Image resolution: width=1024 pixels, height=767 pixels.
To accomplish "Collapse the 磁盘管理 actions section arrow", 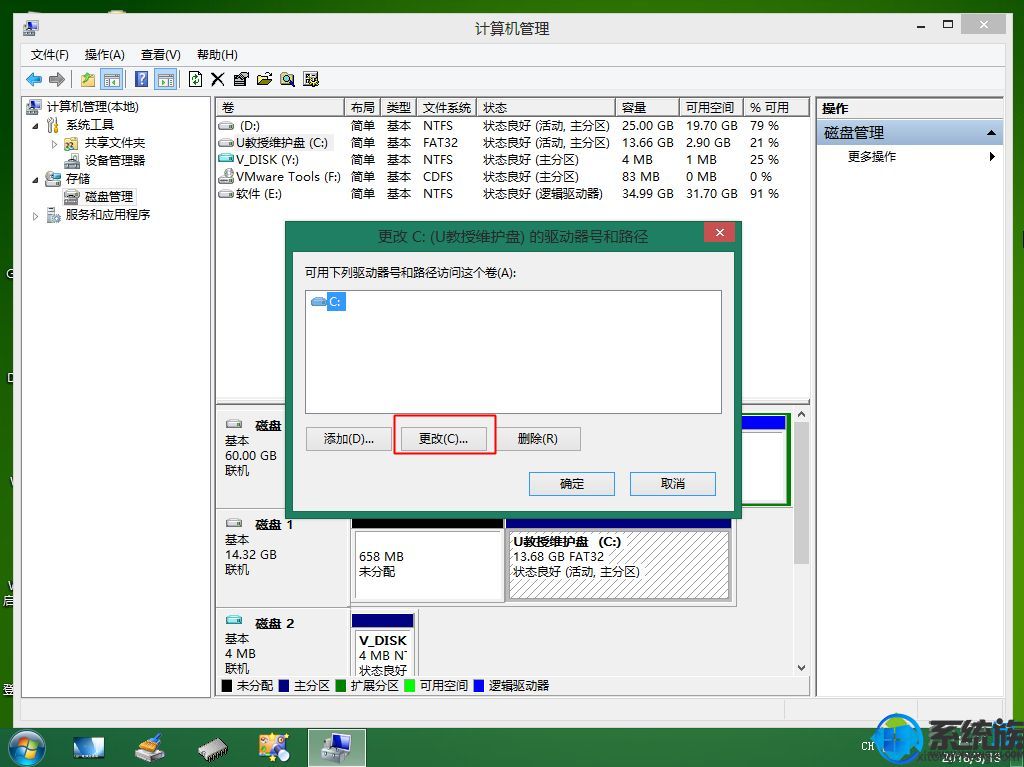I will coord(991,133).
